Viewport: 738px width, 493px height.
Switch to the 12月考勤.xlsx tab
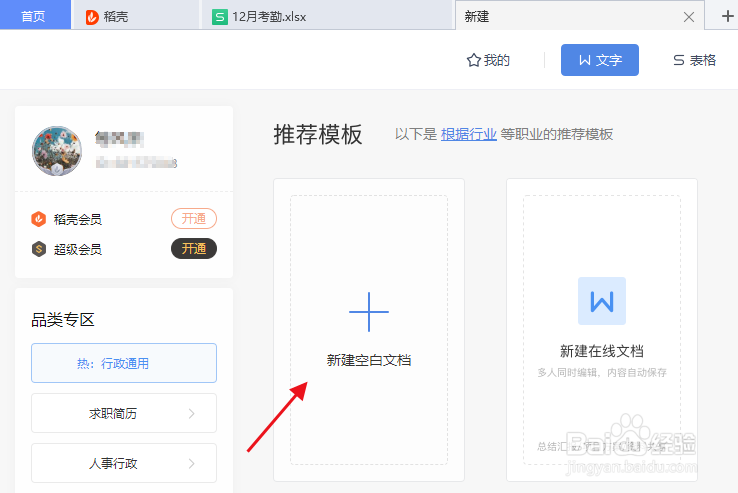(327, 16)
